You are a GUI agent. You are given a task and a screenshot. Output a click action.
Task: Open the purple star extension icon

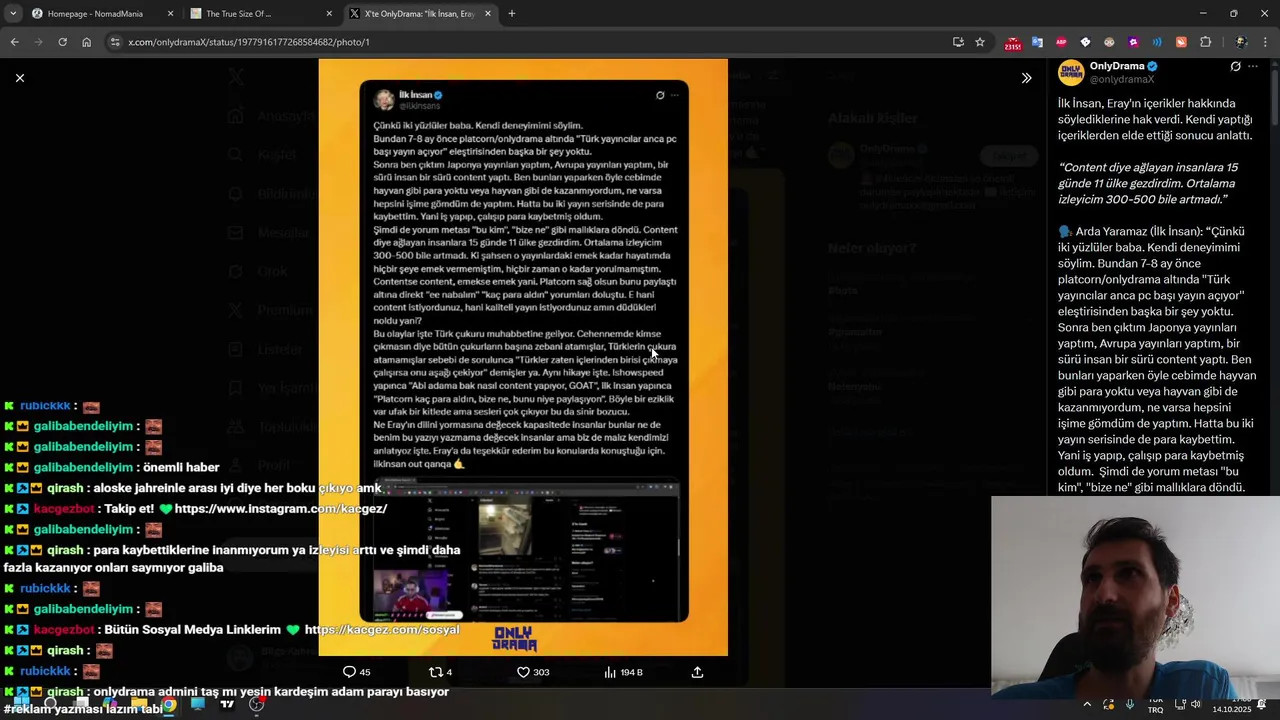(x=1133, y=42)
